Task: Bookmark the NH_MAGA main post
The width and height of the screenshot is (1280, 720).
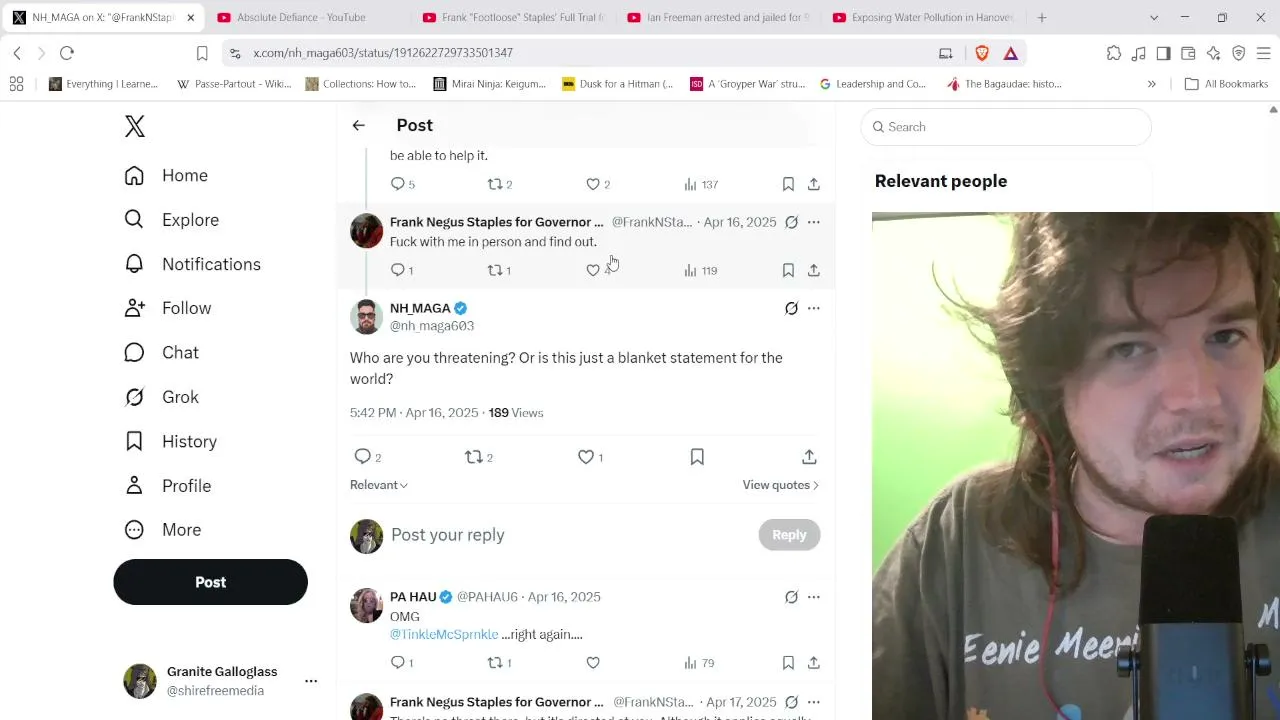Action: (x=697, y=457)
